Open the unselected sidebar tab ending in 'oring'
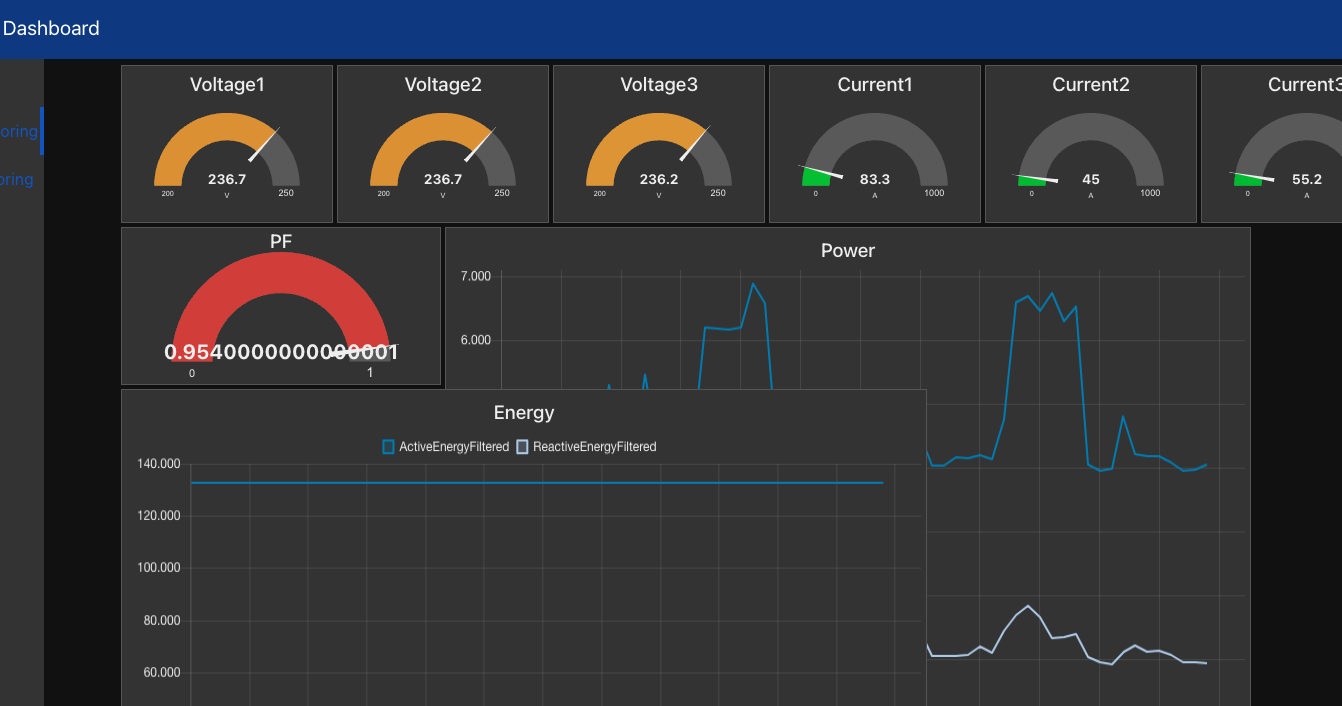 (x=17, y=180)
